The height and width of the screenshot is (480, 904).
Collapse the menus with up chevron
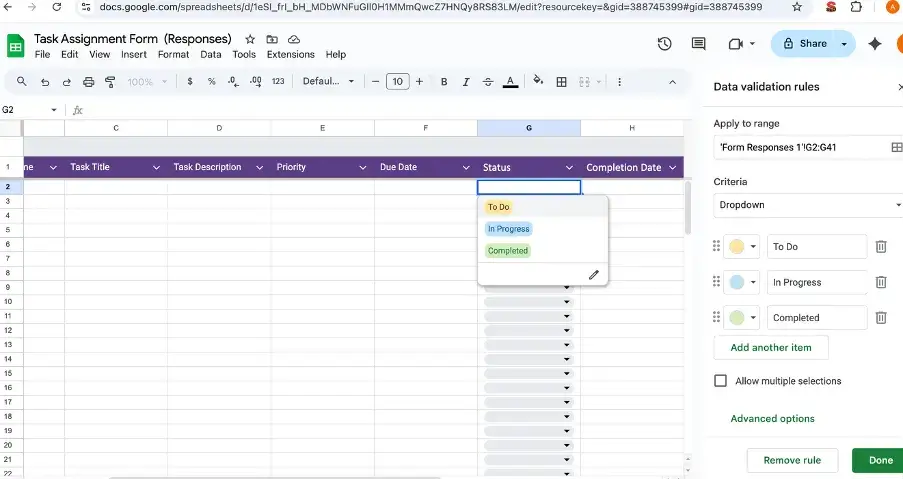[x=672, y=82]
